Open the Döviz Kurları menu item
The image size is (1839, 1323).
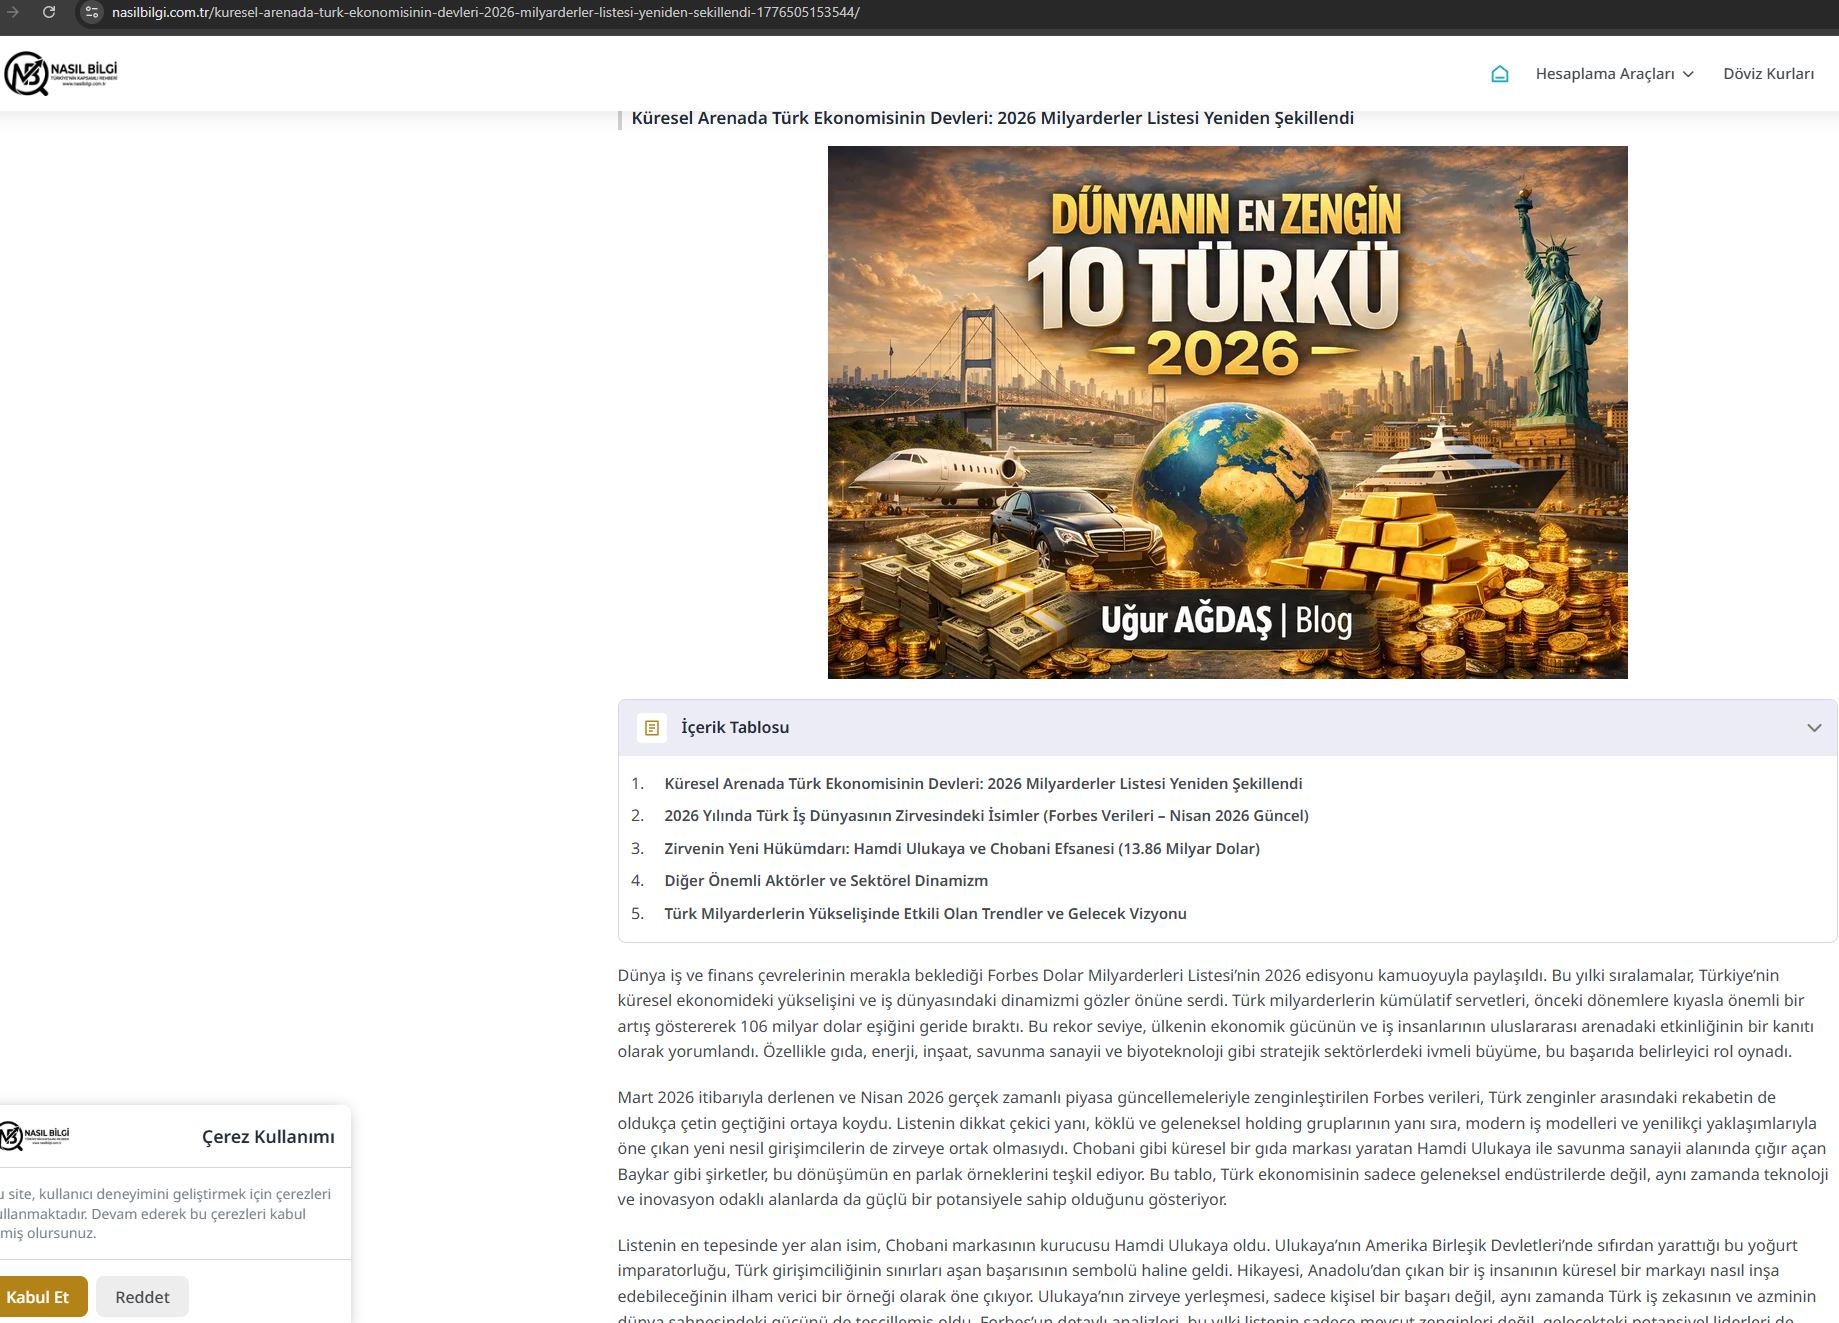(1768, 74)
